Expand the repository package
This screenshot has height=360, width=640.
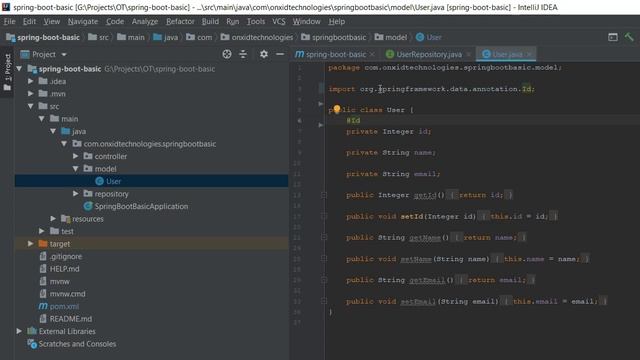click(76, 193)
